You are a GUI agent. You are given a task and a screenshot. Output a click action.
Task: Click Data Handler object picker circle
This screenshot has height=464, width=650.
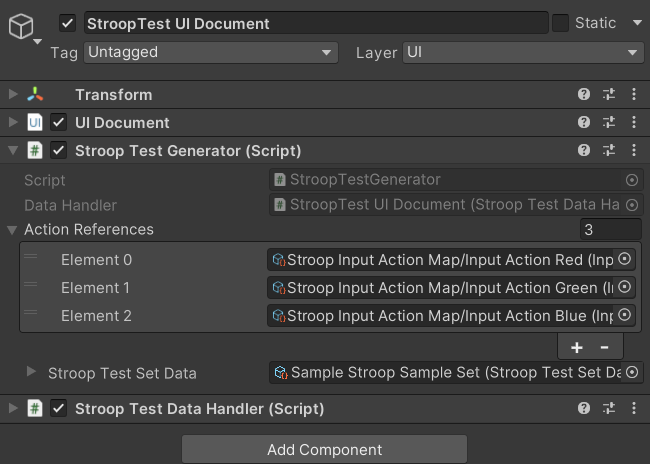pyautogui.click(x=632, y=205)
